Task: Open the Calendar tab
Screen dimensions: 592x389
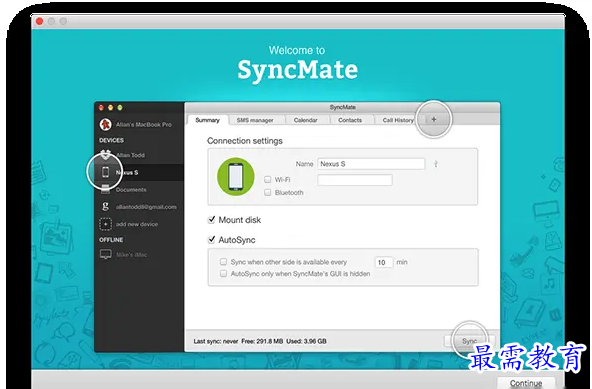Action: click(x=305, y=120)
